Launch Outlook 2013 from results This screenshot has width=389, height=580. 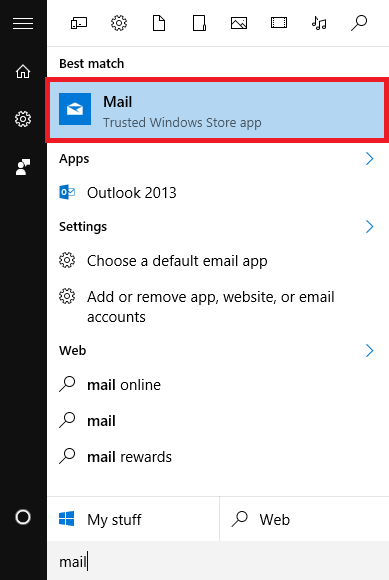pyautogui.click(x=218, y=193)
